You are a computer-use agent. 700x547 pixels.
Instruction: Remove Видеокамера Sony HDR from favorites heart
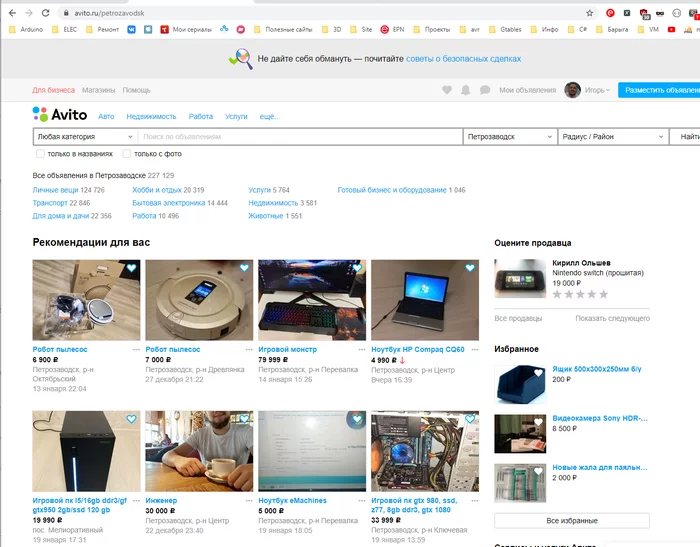coord(539,422)
